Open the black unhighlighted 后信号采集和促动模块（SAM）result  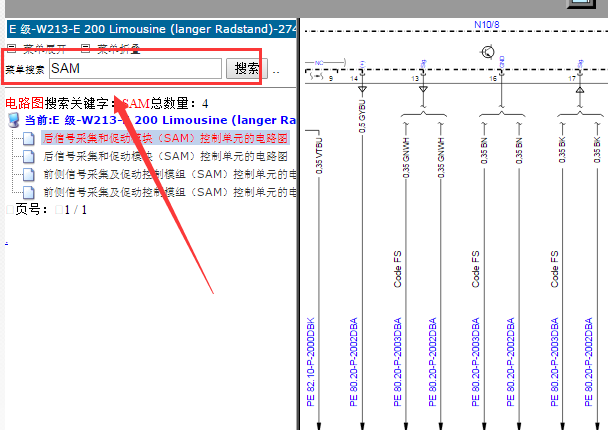point(165,156)
